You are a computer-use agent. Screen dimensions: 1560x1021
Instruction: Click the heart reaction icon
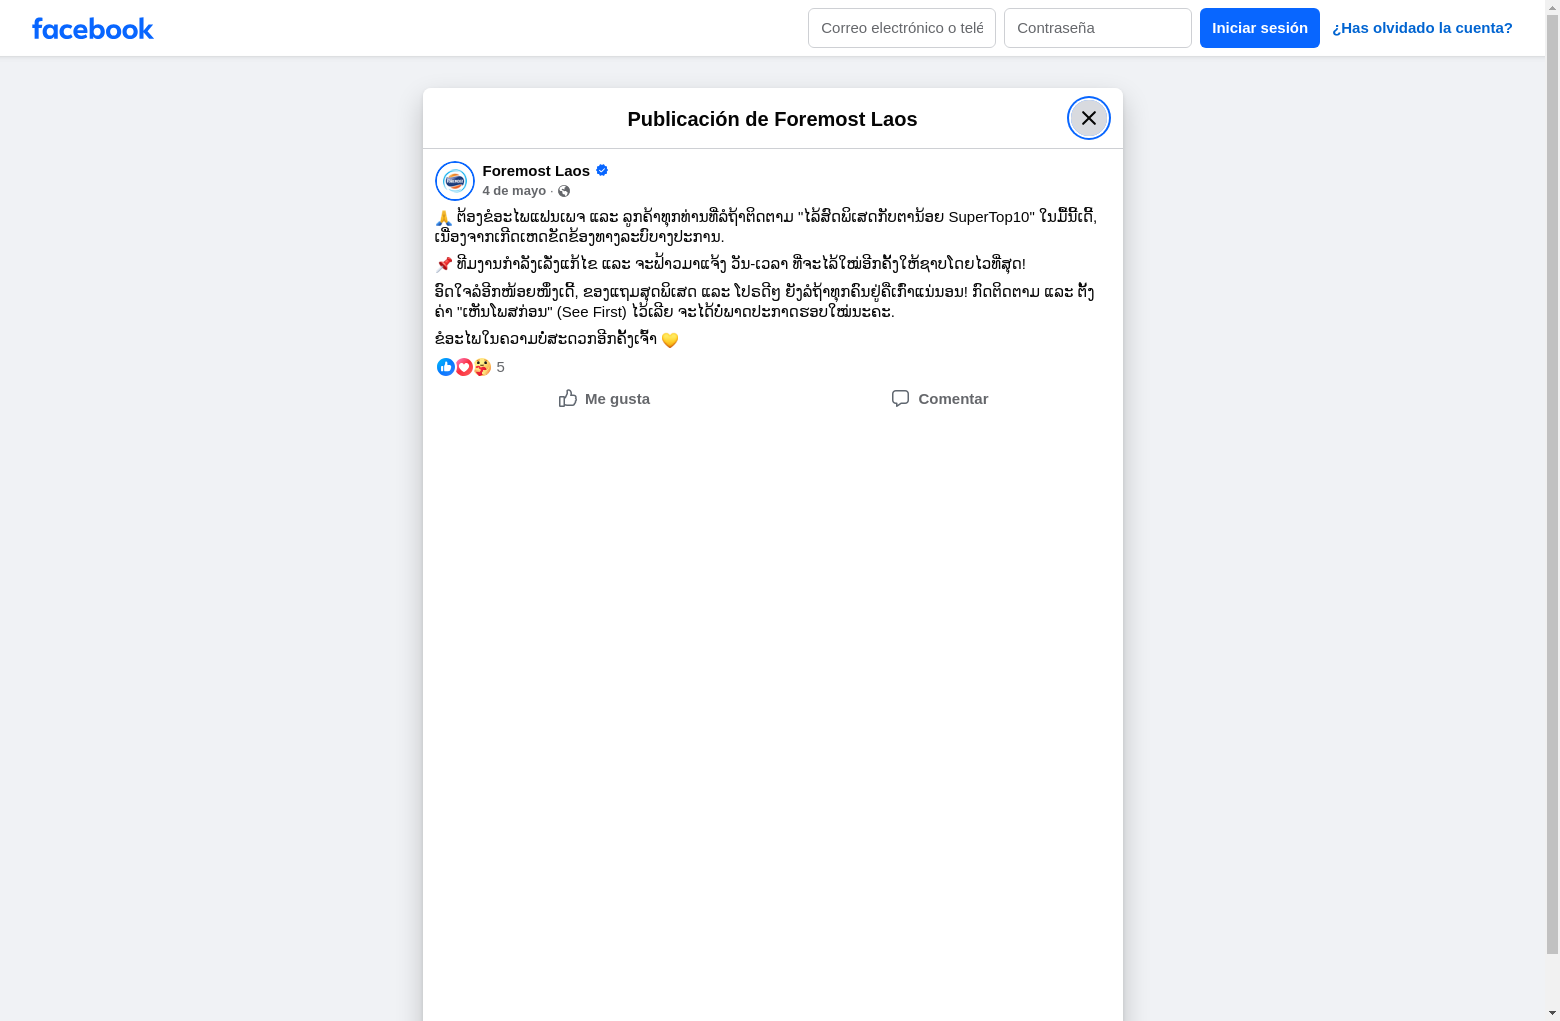[x=464, y=367]
